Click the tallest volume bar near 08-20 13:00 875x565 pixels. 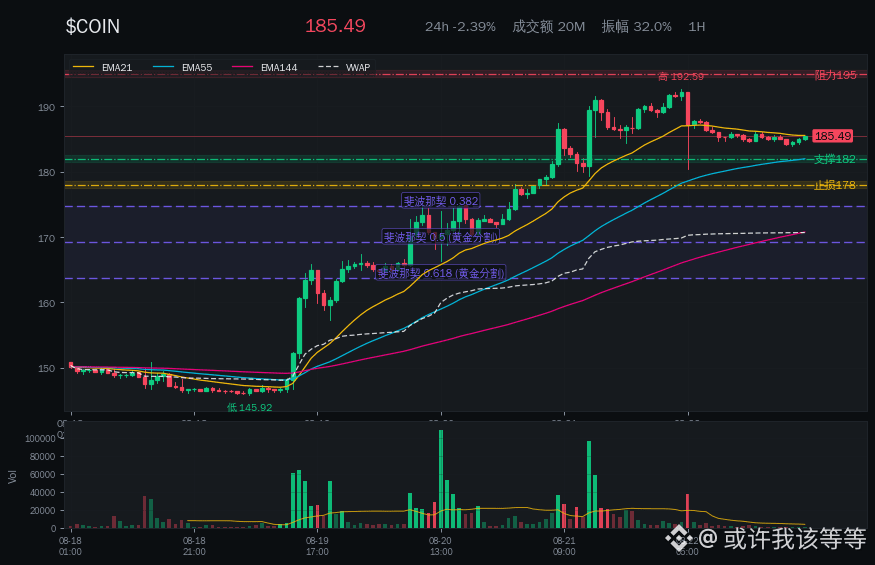coord(441,479)
